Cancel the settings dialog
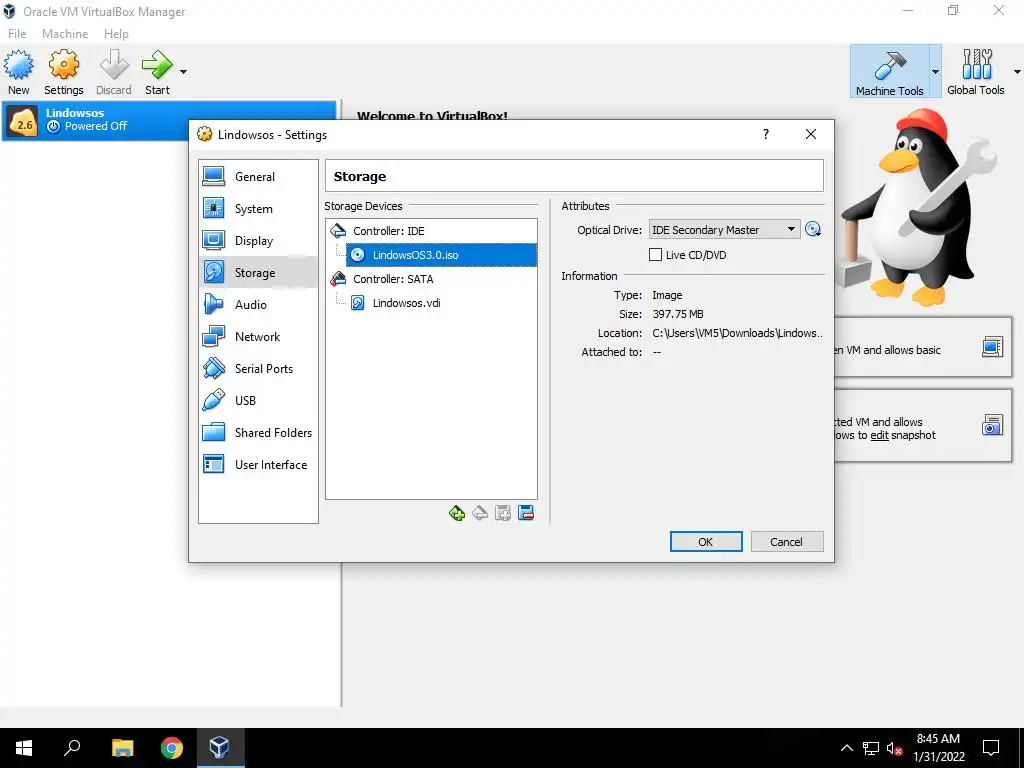This screenshot has height=768, width=1024. click(786, 541)
